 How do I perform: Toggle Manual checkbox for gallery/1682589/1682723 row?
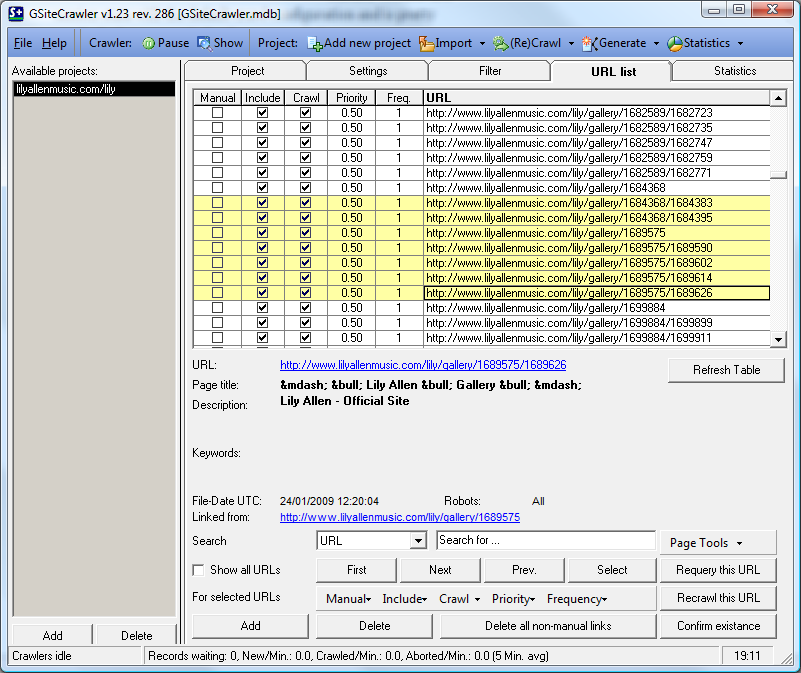218,112
